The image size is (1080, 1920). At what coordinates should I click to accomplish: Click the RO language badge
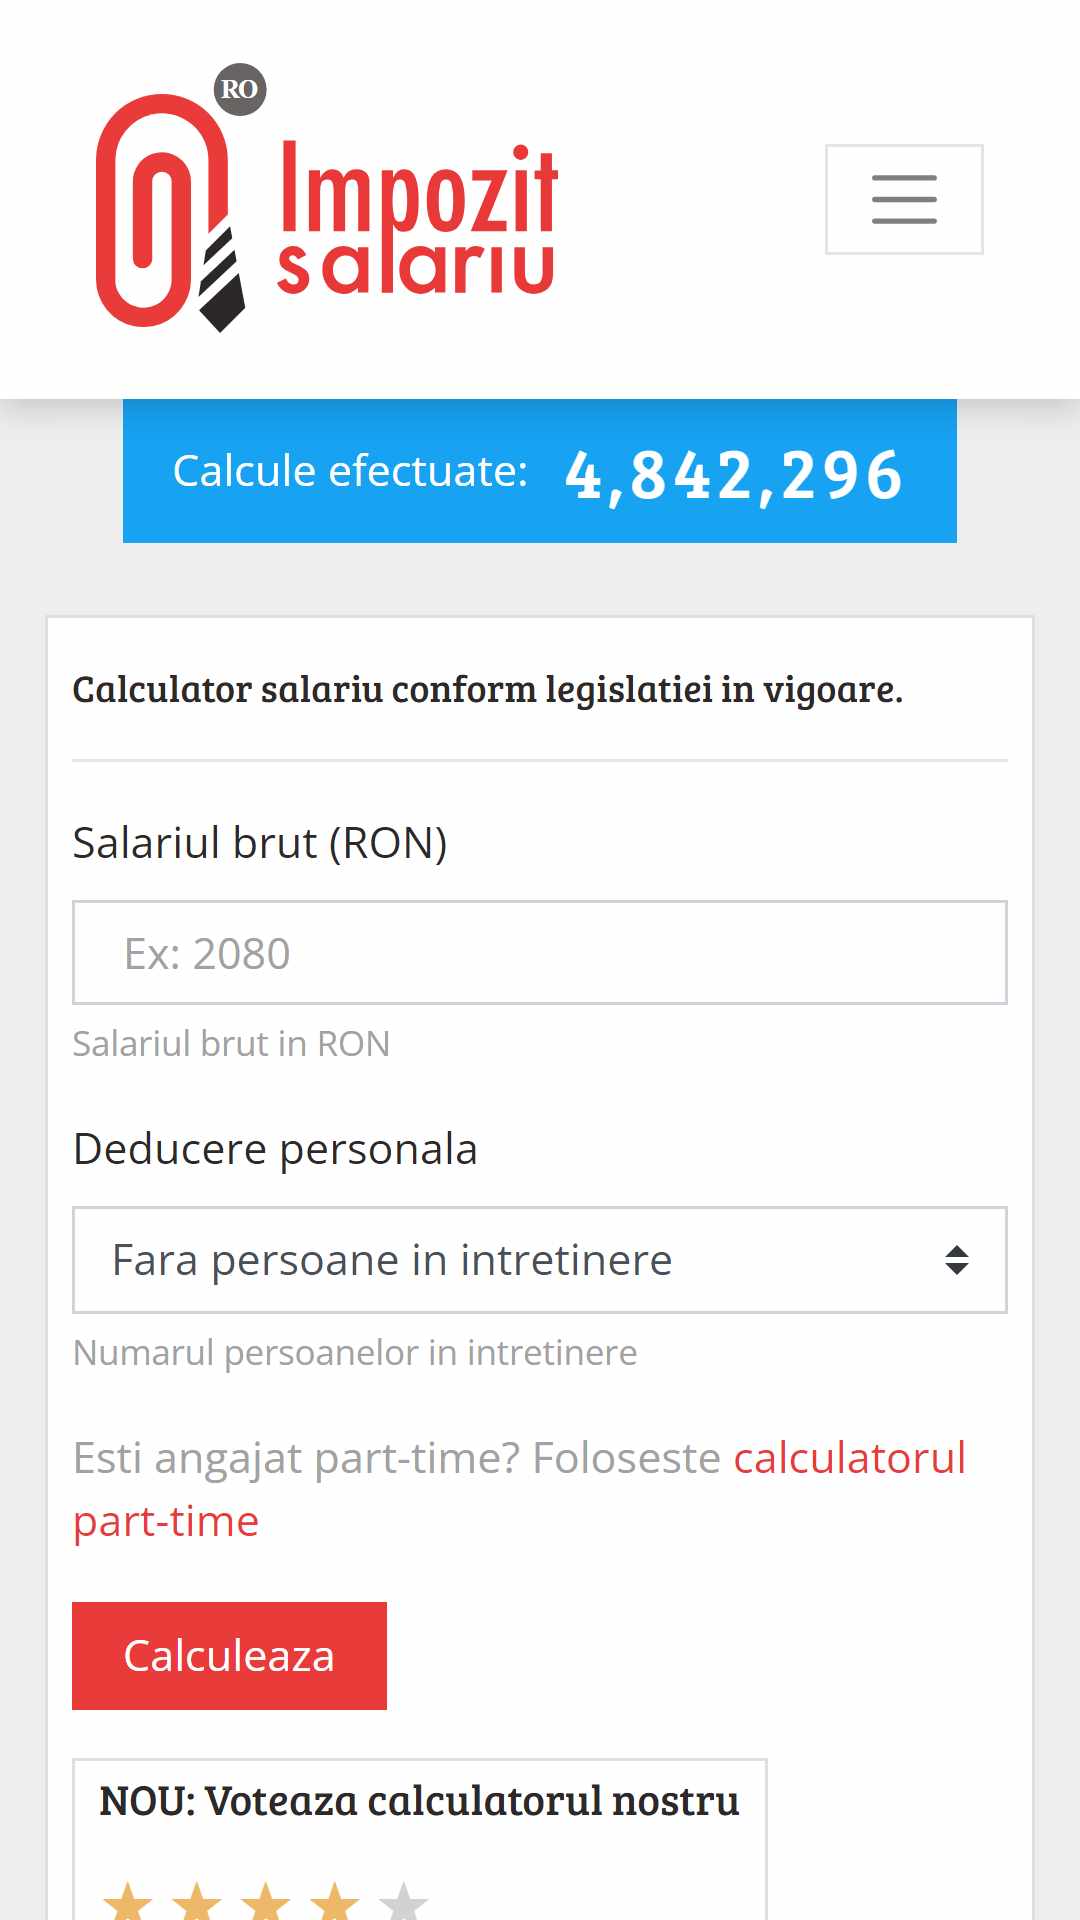tap(240, 89)
